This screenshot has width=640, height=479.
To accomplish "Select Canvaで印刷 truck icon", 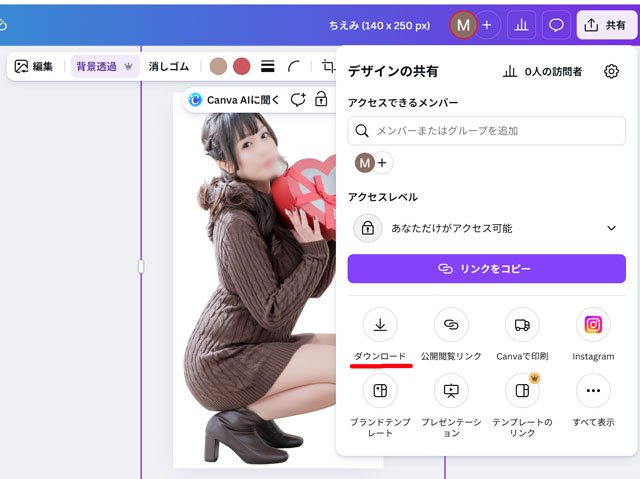I will [x=522, y=325].
